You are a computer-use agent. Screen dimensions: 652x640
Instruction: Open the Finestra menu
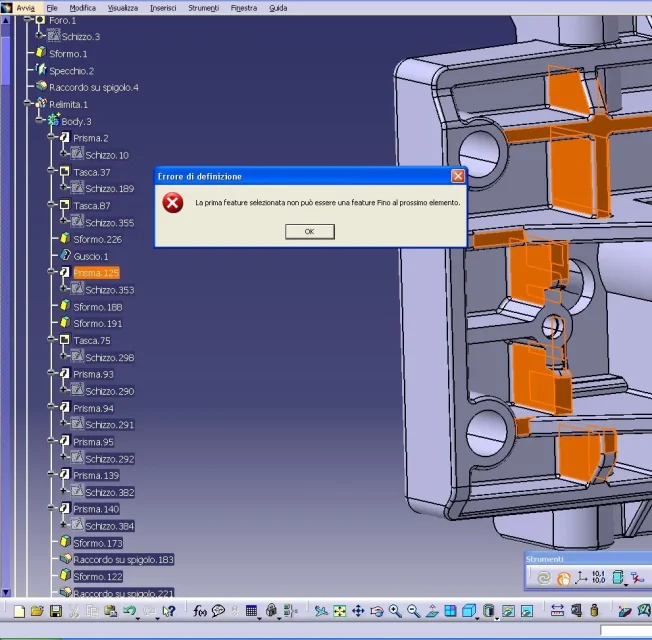tap(244, 8)
